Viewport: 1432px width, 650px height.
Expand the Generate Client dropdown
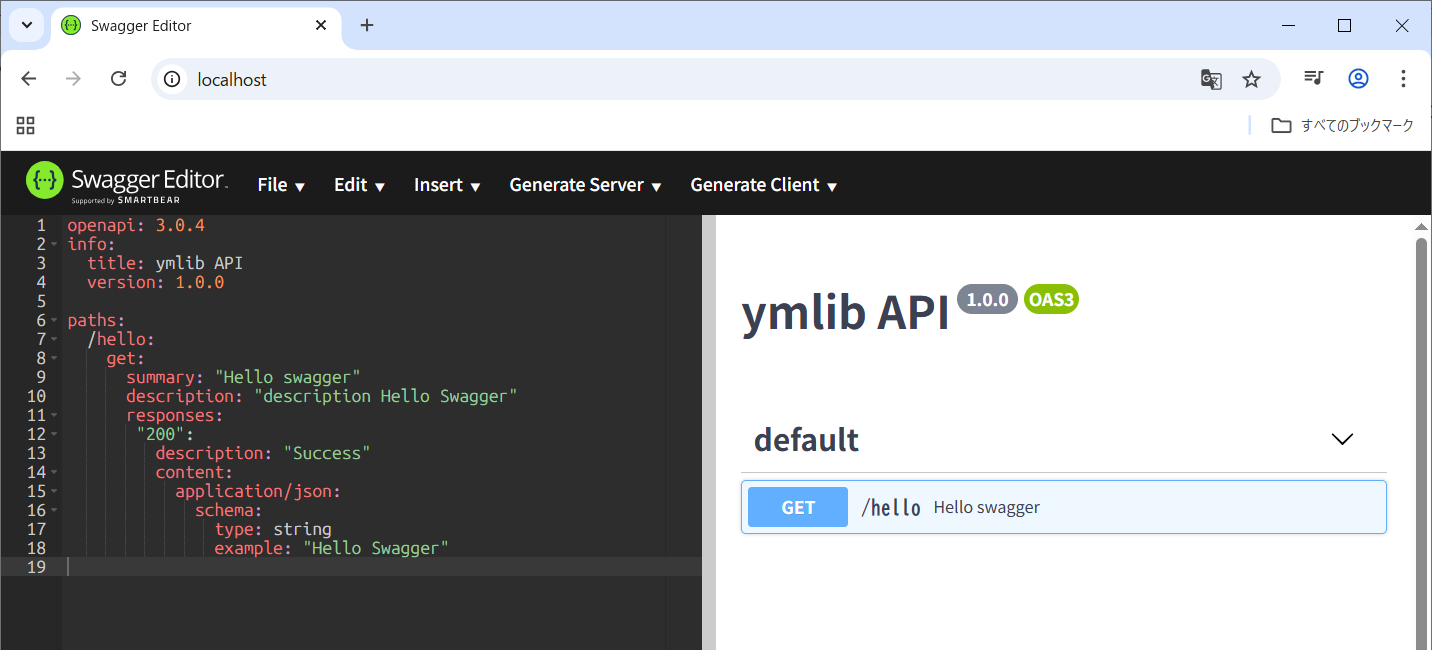tap(763, 185)
